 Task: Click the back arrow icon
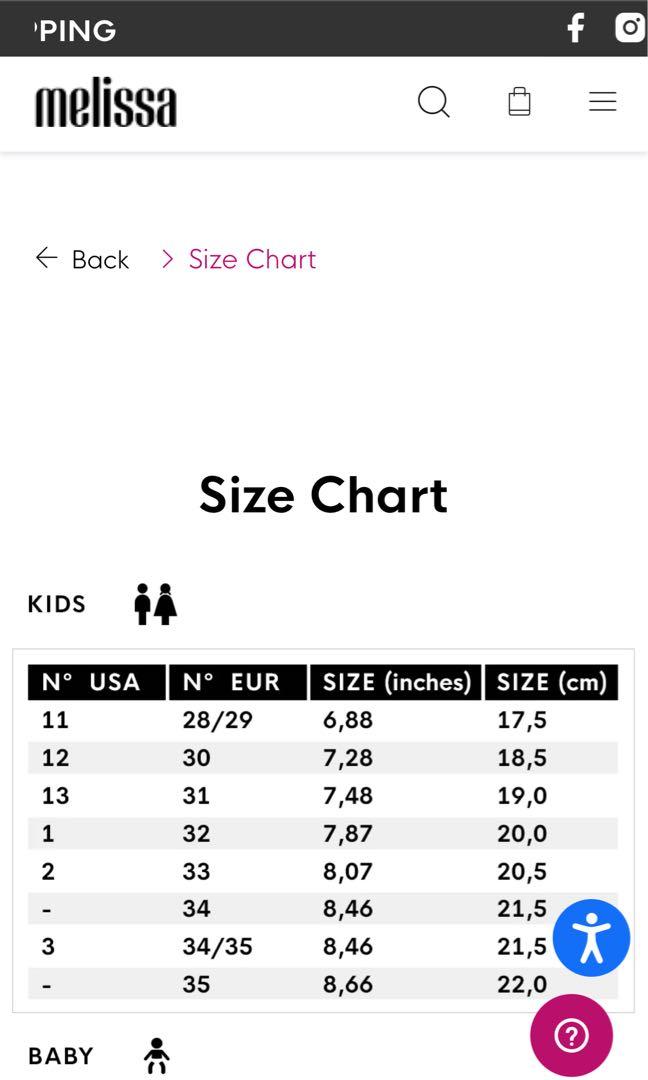pyautogui.click(x=46, y=258)
